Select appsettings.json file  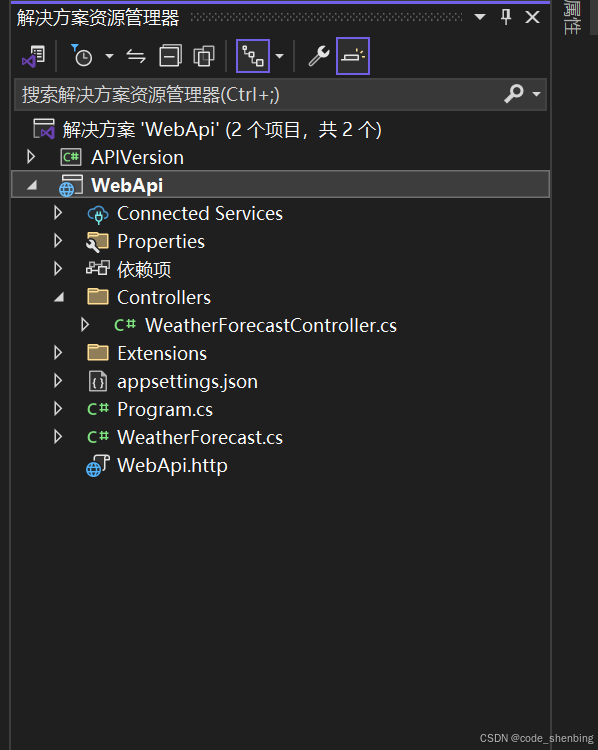point(187,382)
